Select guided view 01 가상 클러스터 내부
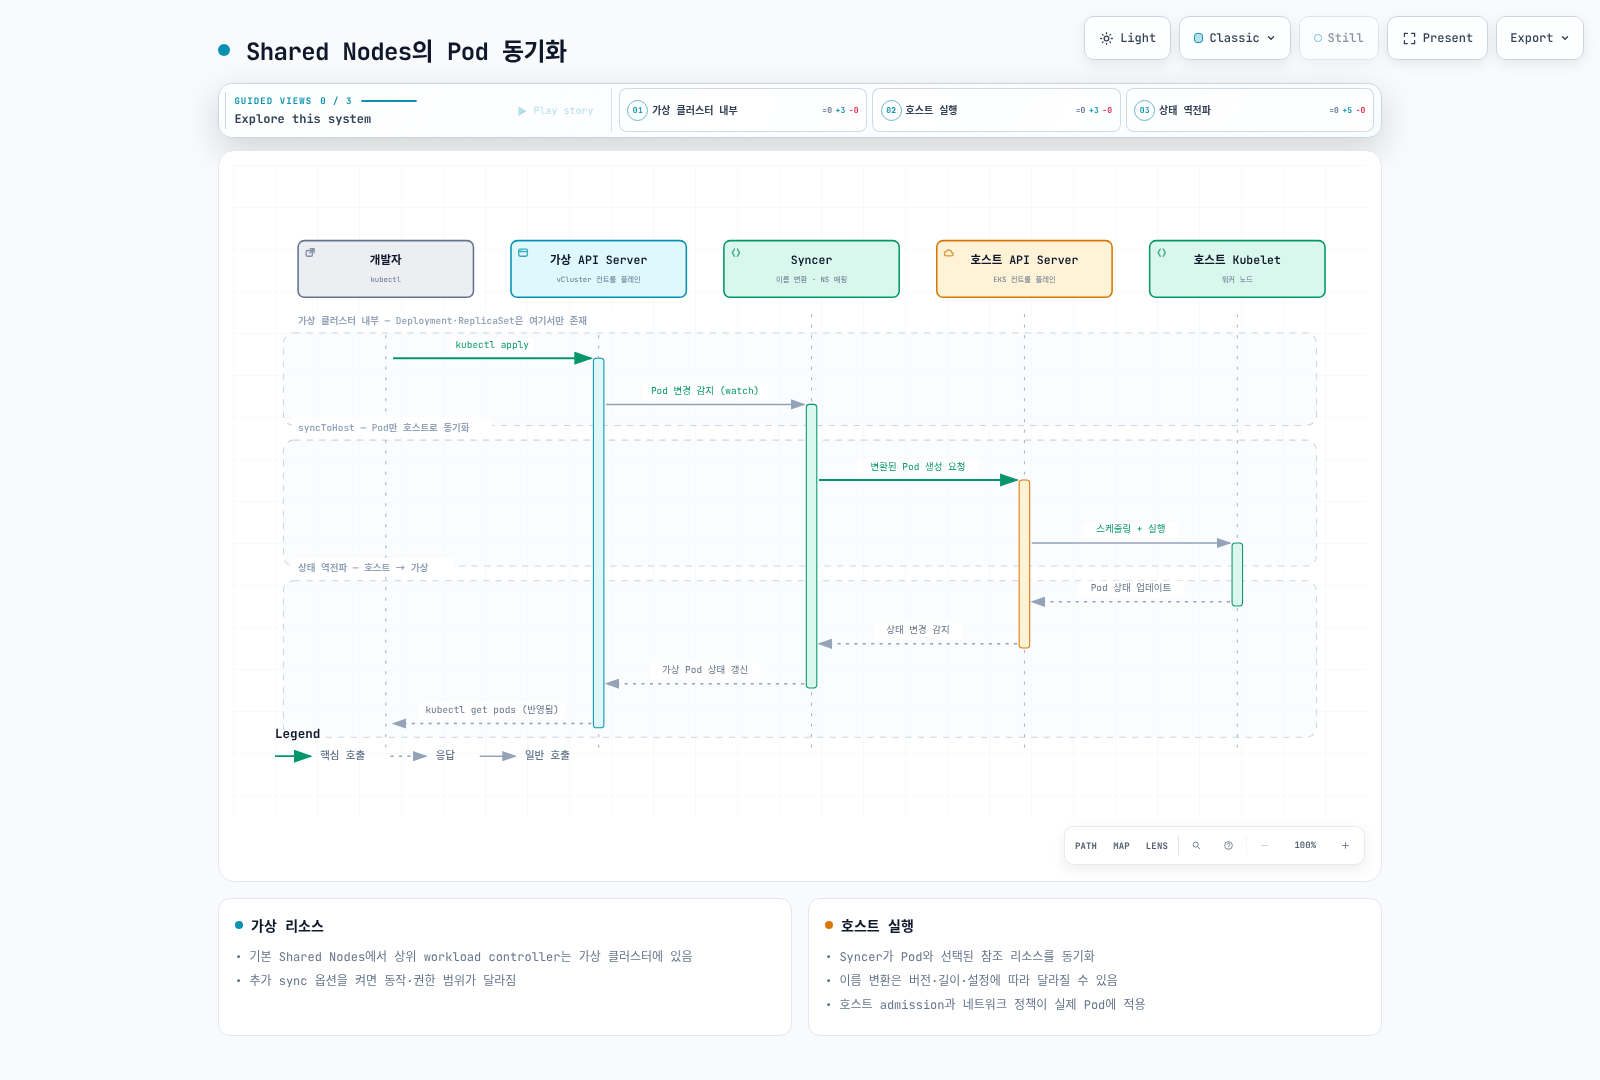This screenshot has height=1080, width=1600. [743, 110]
